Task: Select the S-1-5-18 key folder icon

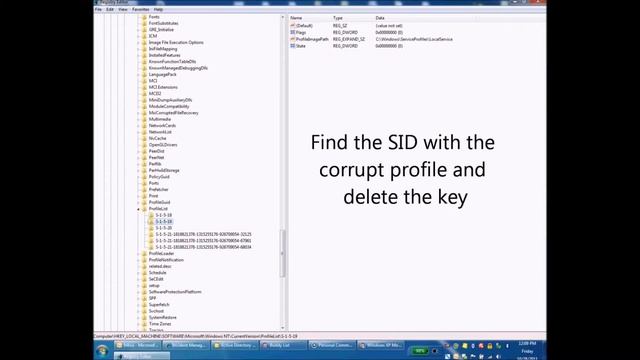Action: point(151,215)
